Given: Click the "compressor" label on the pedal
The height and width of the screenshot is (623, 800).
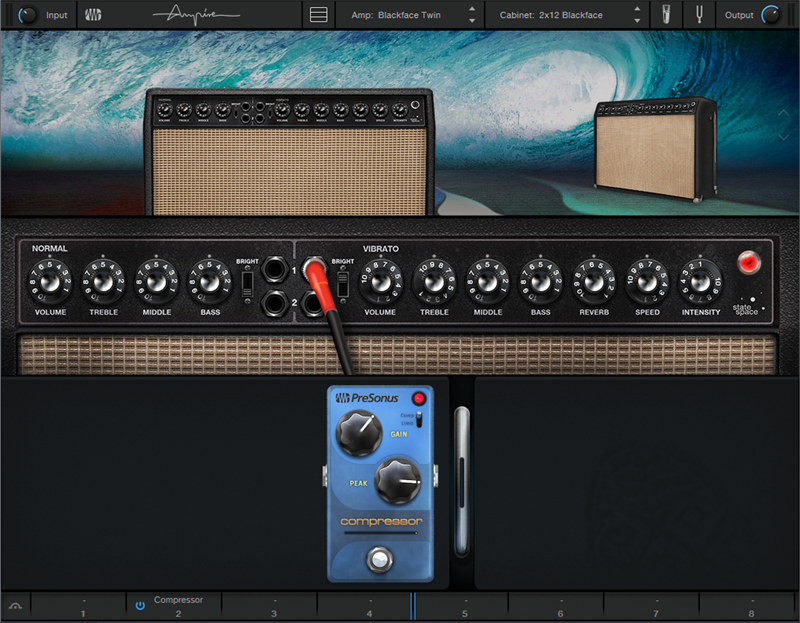Looking at the screenshot, I should 381,521.
